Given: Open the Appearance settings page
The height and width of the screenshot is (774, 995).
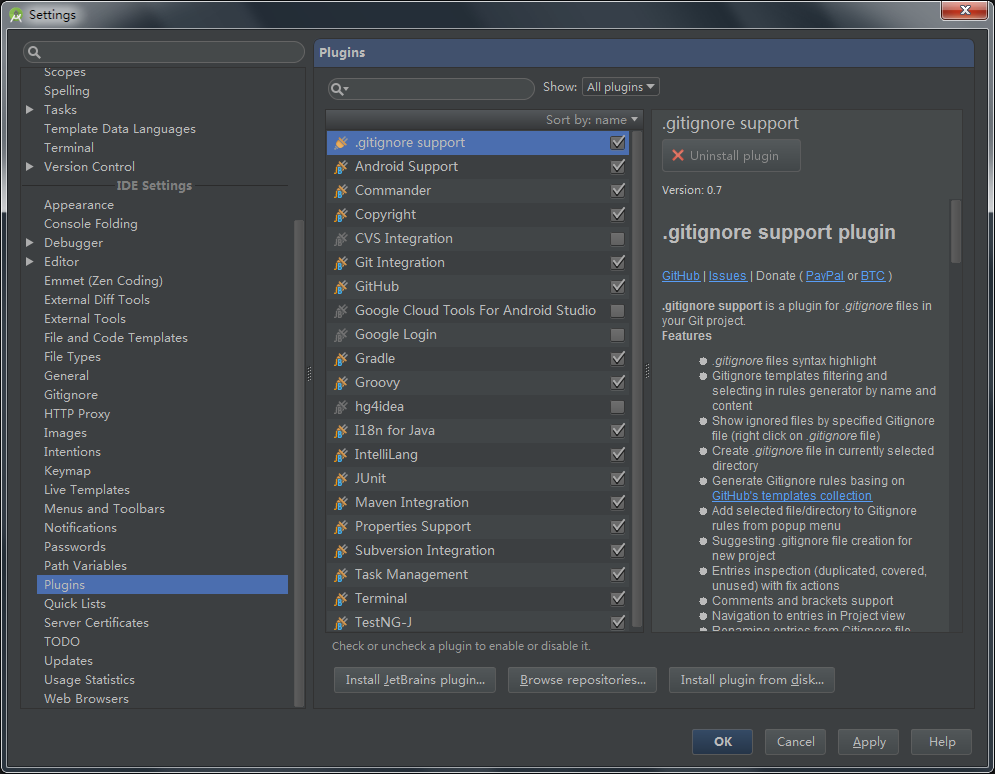Looking at the screenshot, I should tap(79, 205).
